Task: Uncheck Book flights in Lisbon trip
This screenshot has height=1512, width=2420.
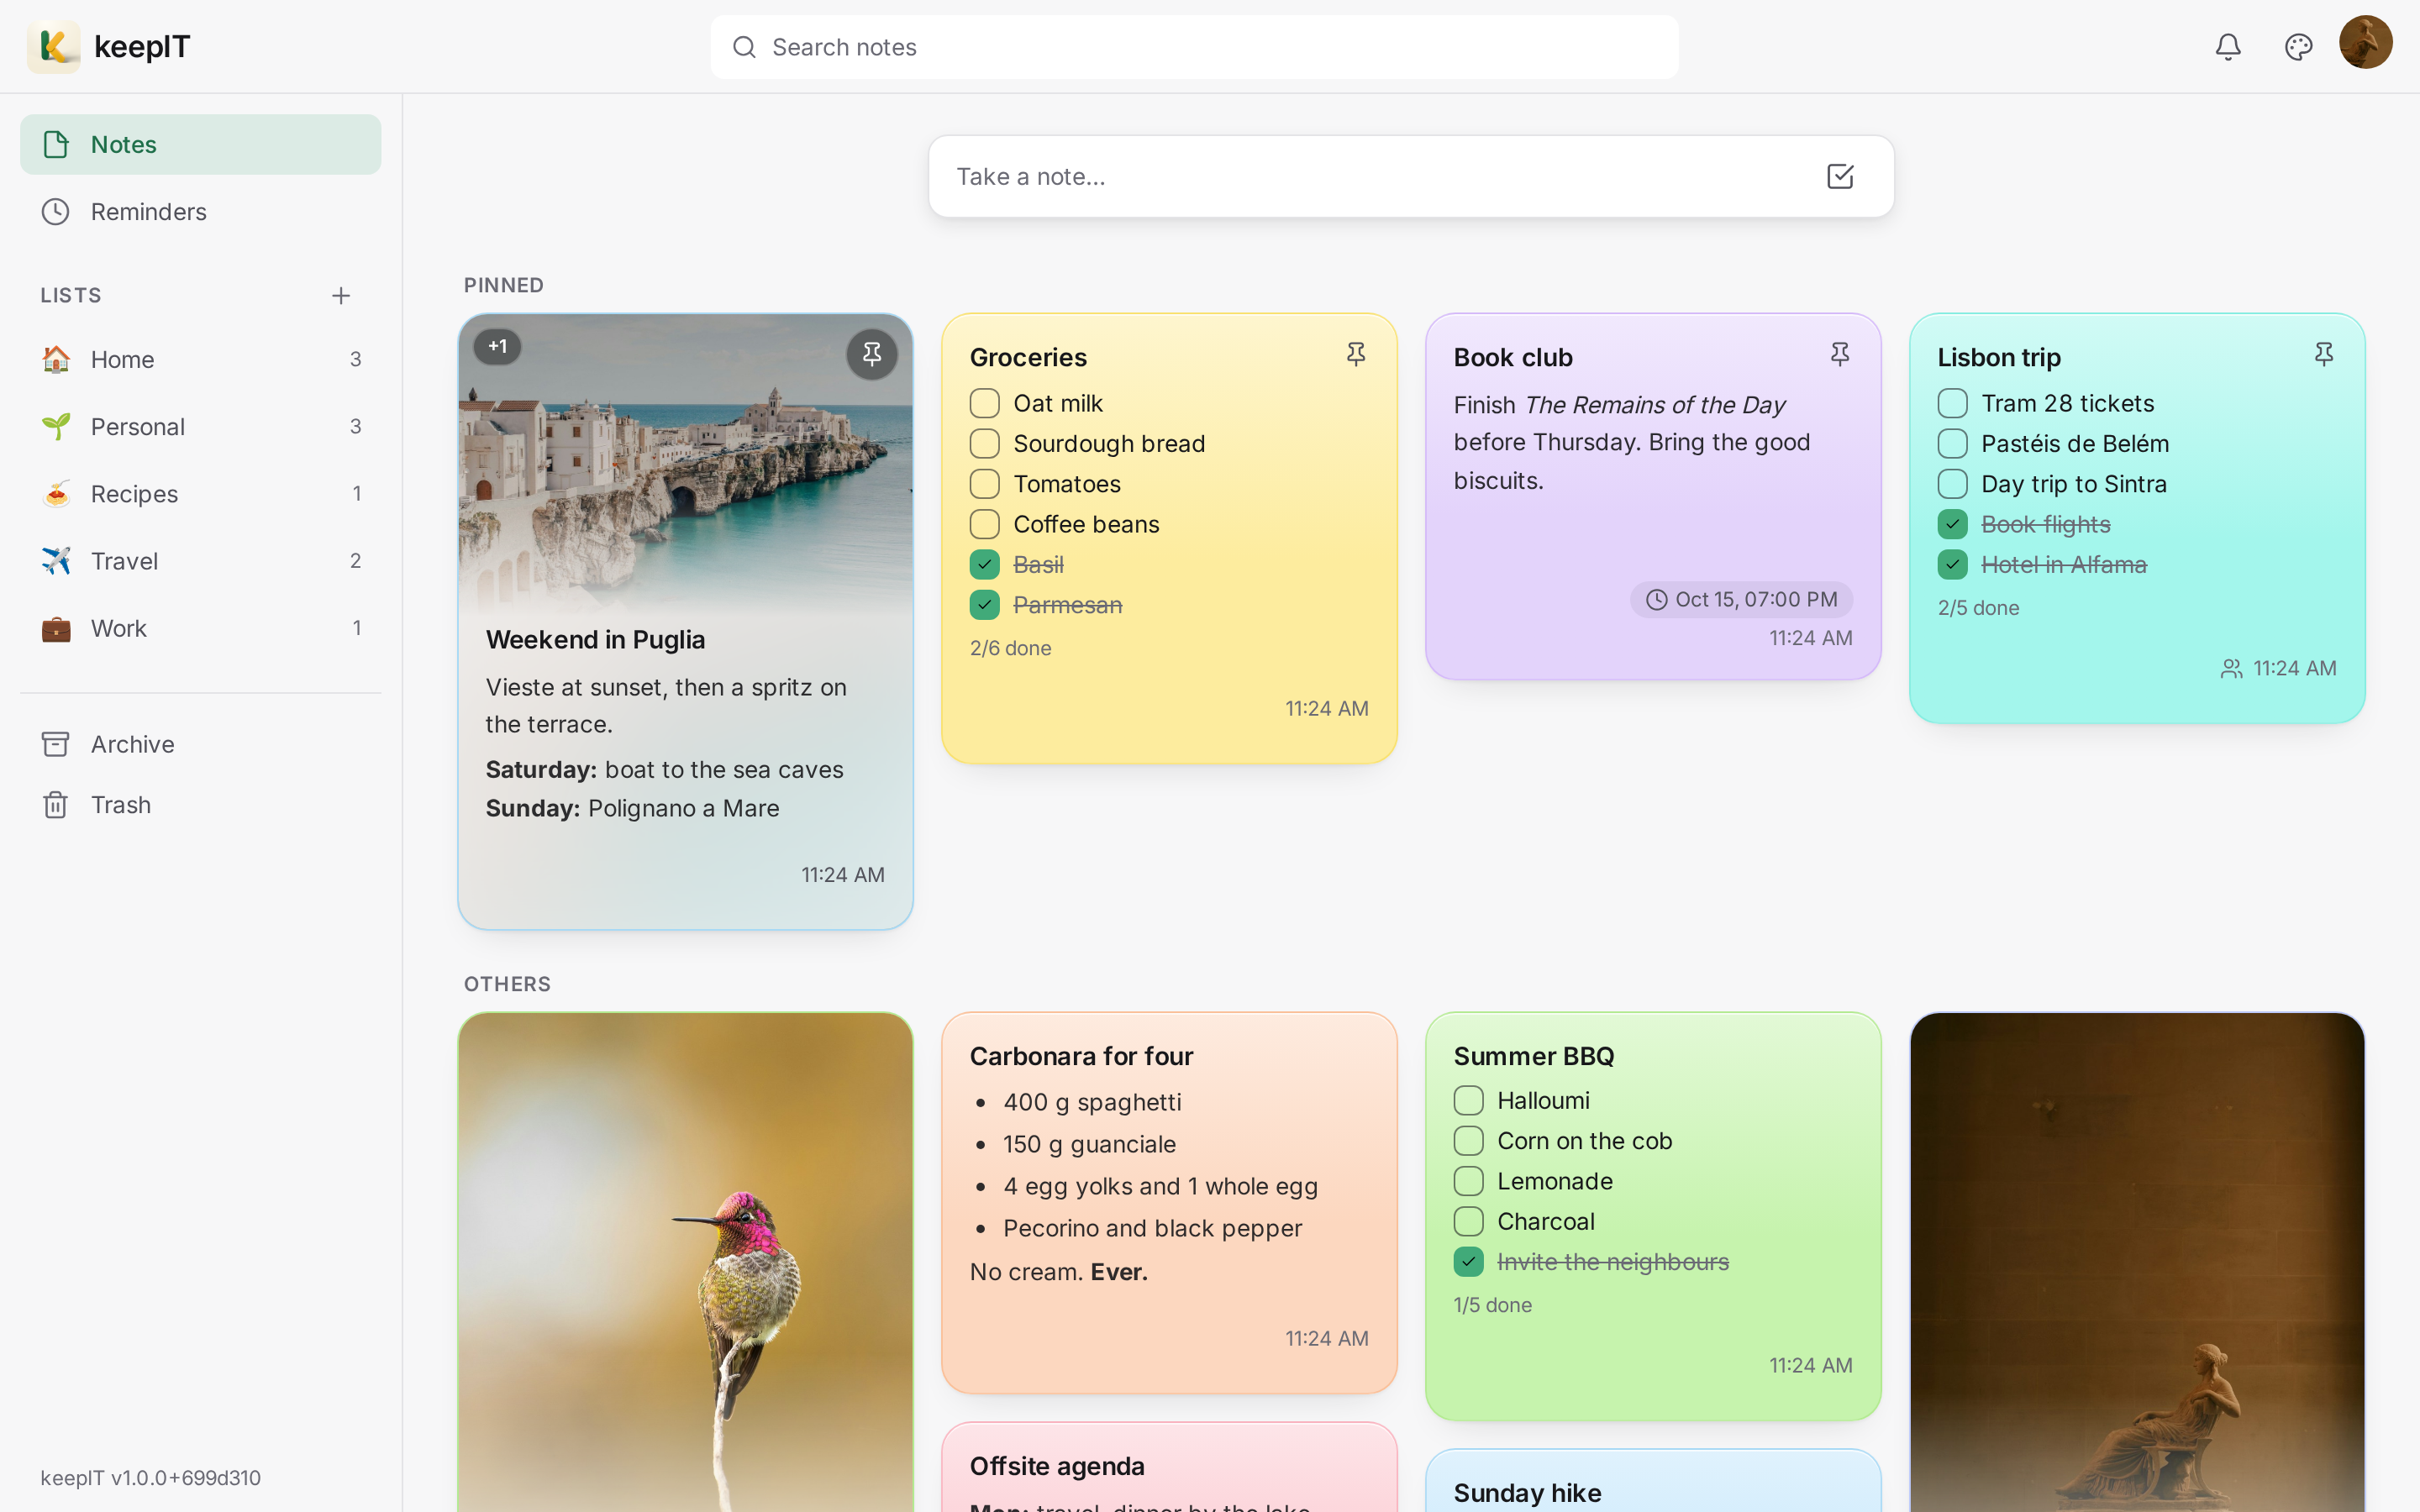Action: [x=1953, y=524]
